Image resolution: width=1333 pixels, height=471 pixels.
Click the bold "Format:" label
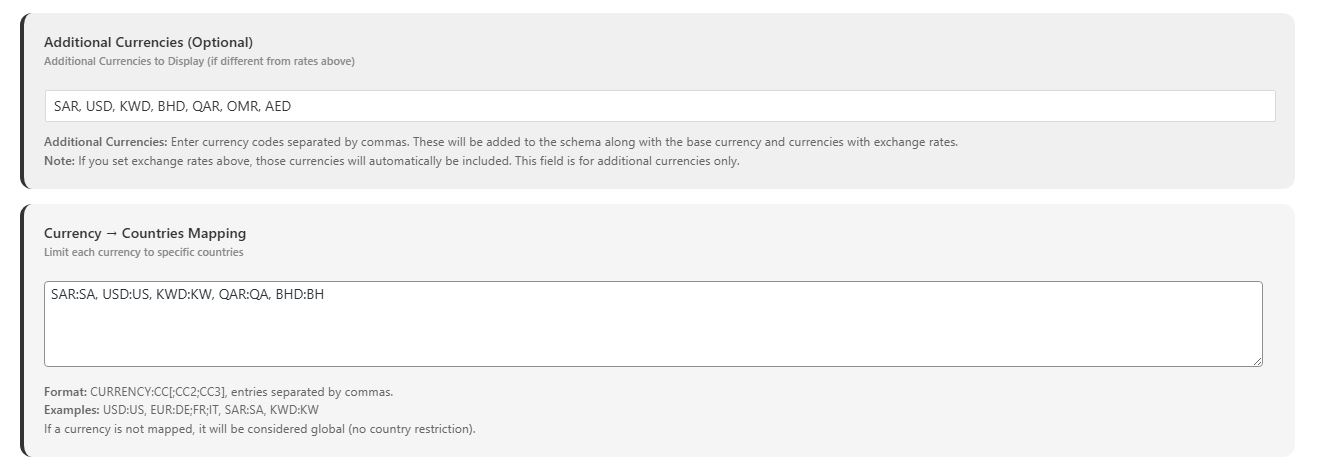[x=66, y=392]
